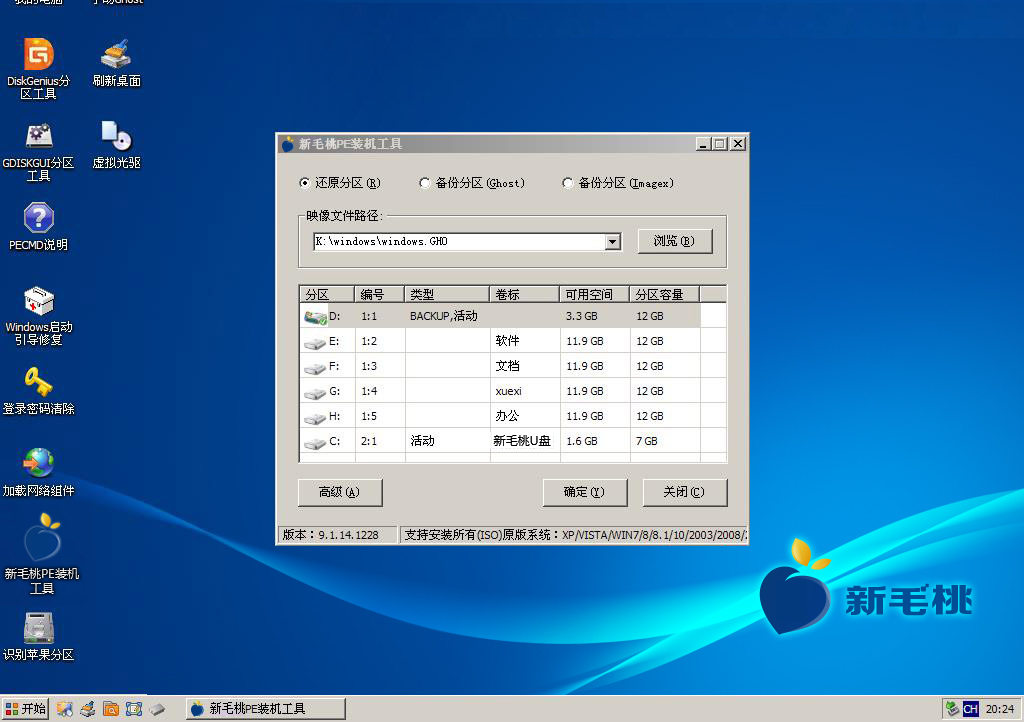Launch the 刷新桌面 desktop shortcut
Viewport: 1024px width, 722px height.
(116, 63)
